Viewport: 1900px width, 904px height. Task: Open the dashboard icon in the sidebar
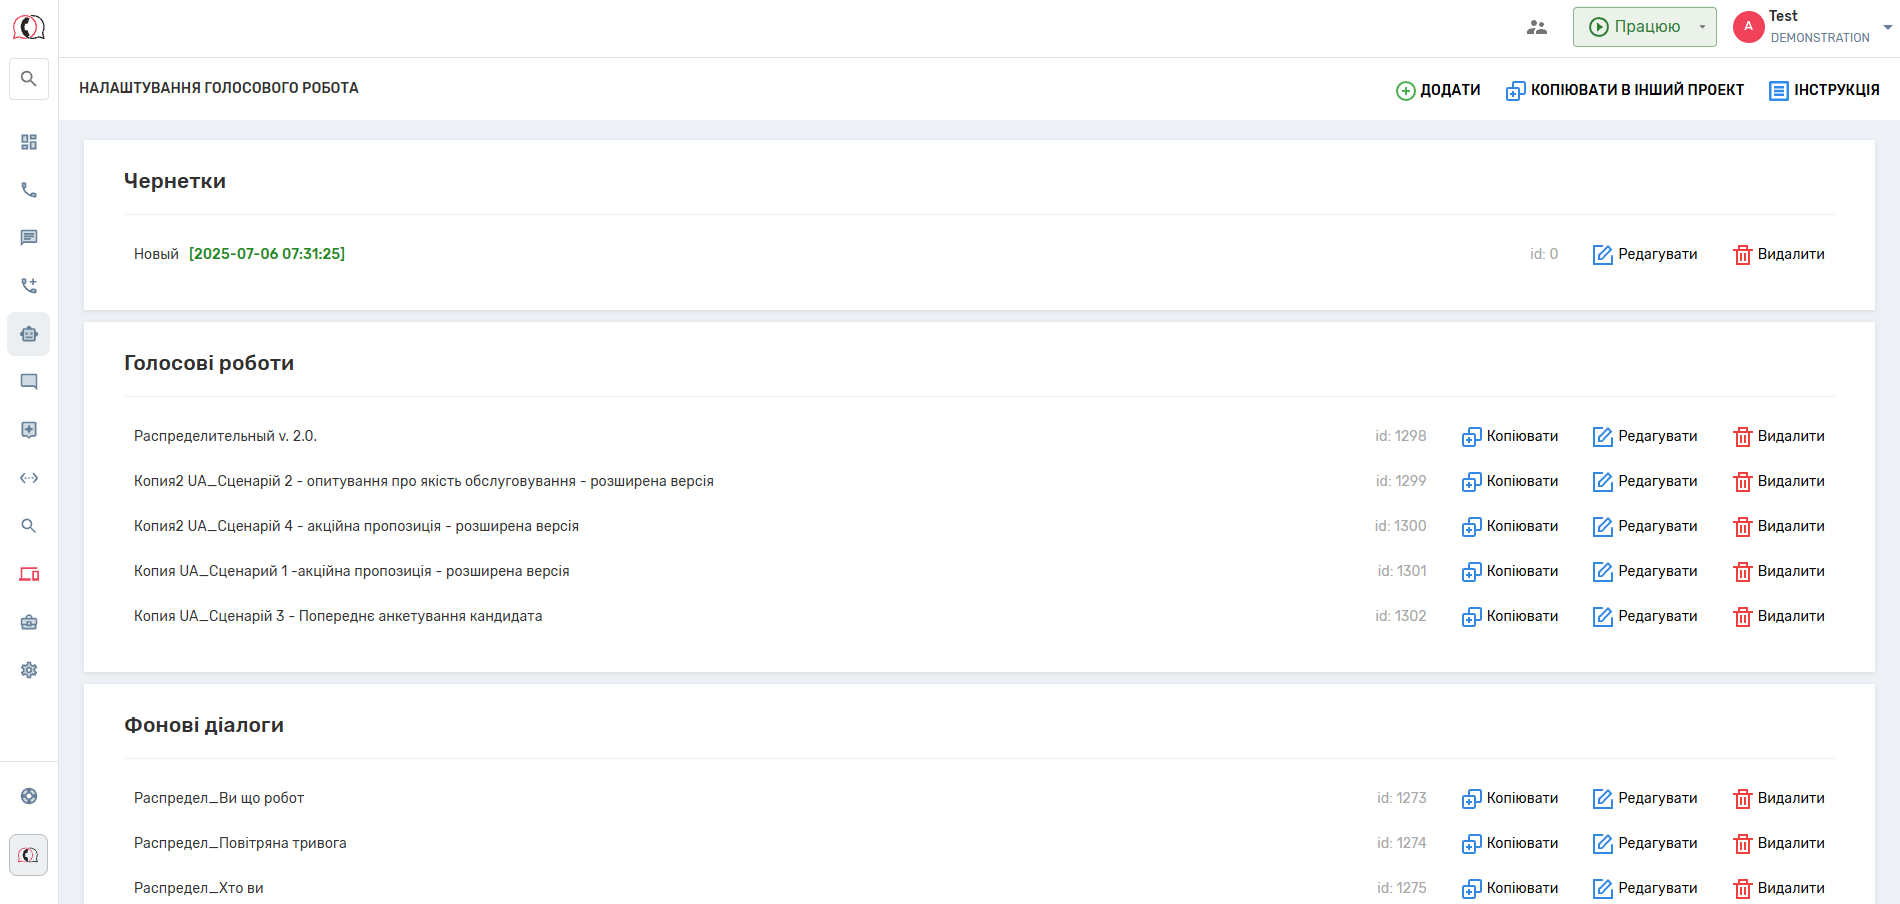pos(29,142)
